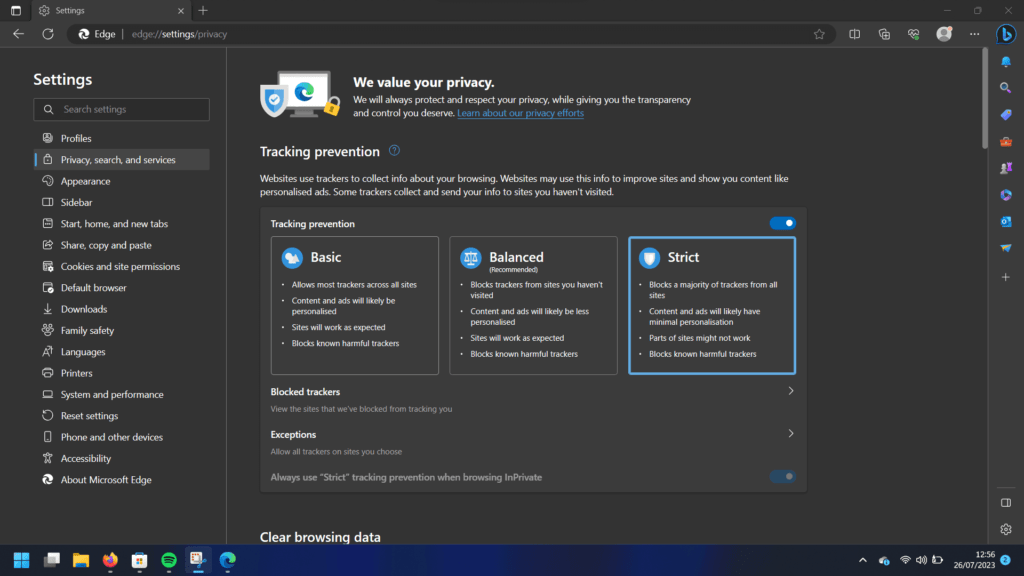
Task: Choose the Balanced tracking prevention card
Action: (533, 305)
